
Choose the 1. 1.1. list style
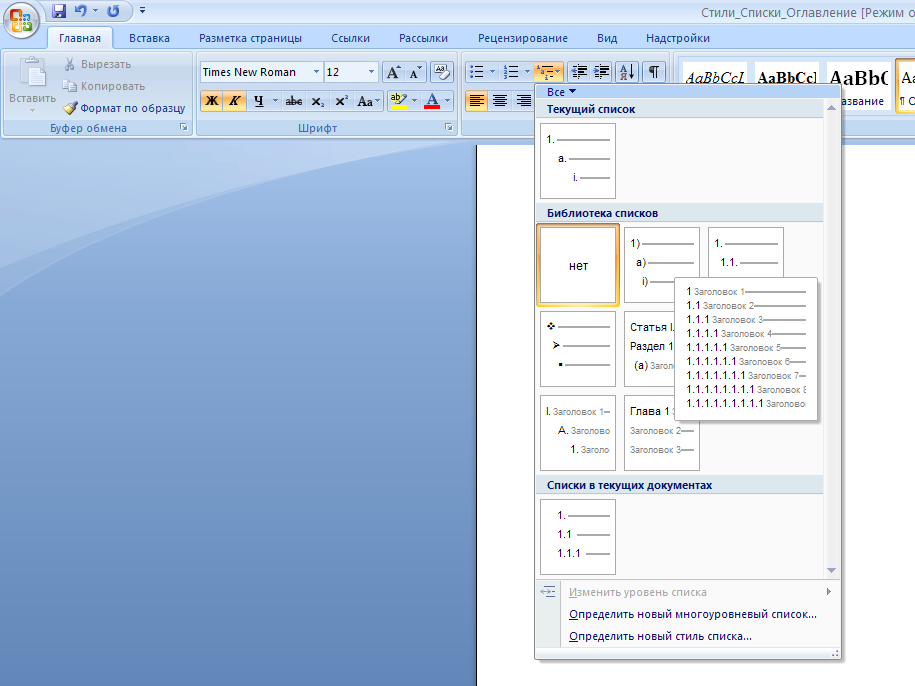pos(746,253)
